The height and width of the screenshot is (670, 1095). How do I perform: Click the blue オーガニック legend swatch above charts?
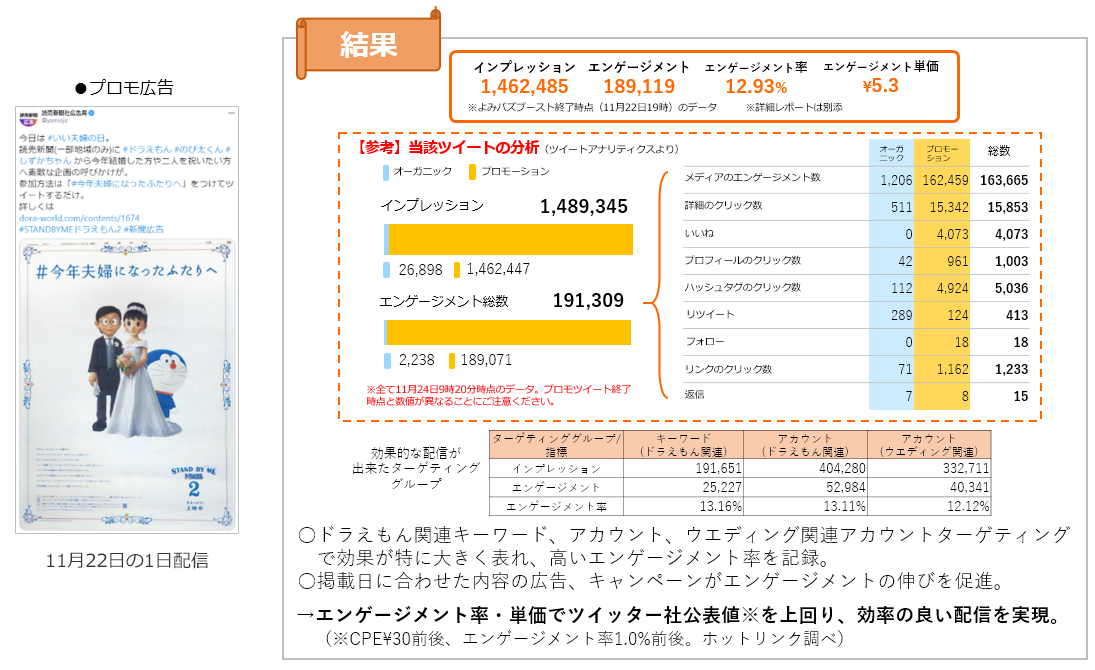click(386, 172)
